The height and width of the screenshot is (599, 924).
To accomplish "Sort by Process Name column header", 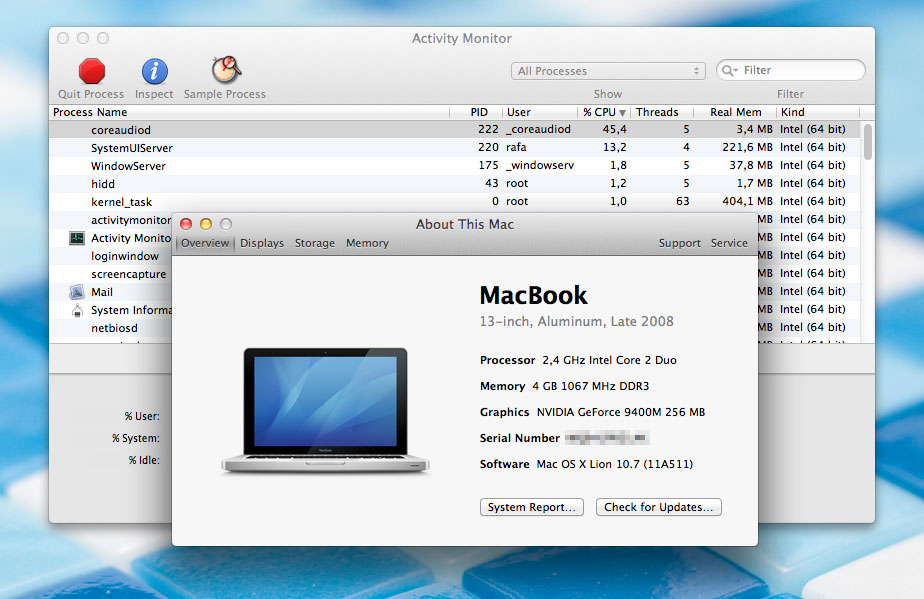I will click(x=249, y=112).
